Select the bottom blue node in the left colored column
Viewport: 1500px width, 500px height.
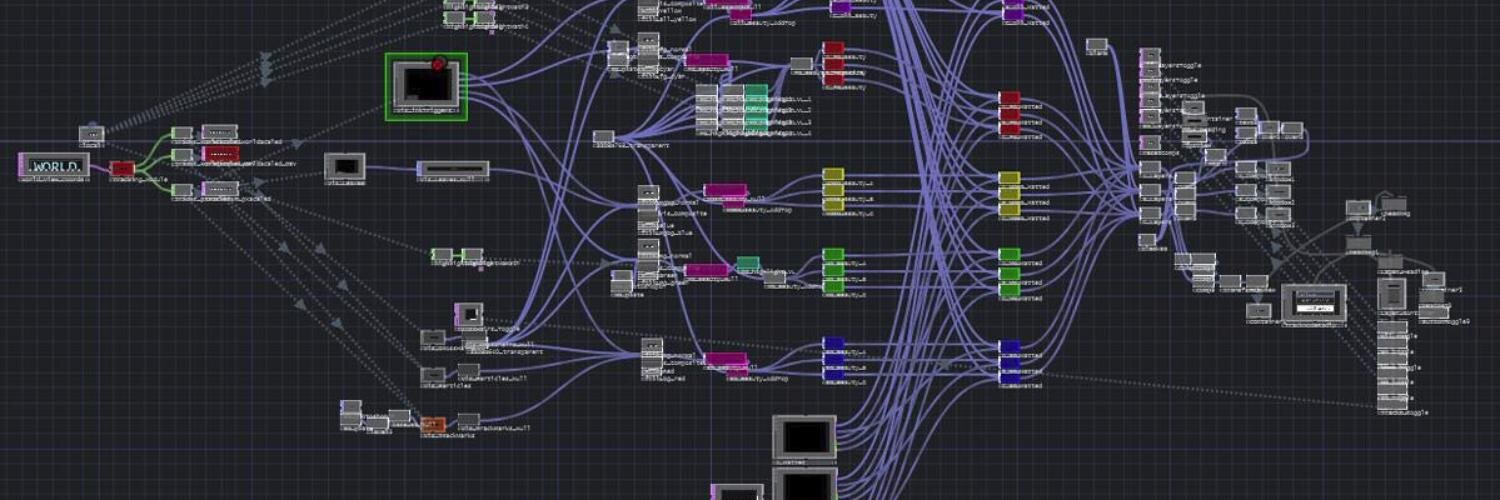click(x=833, y=373)
